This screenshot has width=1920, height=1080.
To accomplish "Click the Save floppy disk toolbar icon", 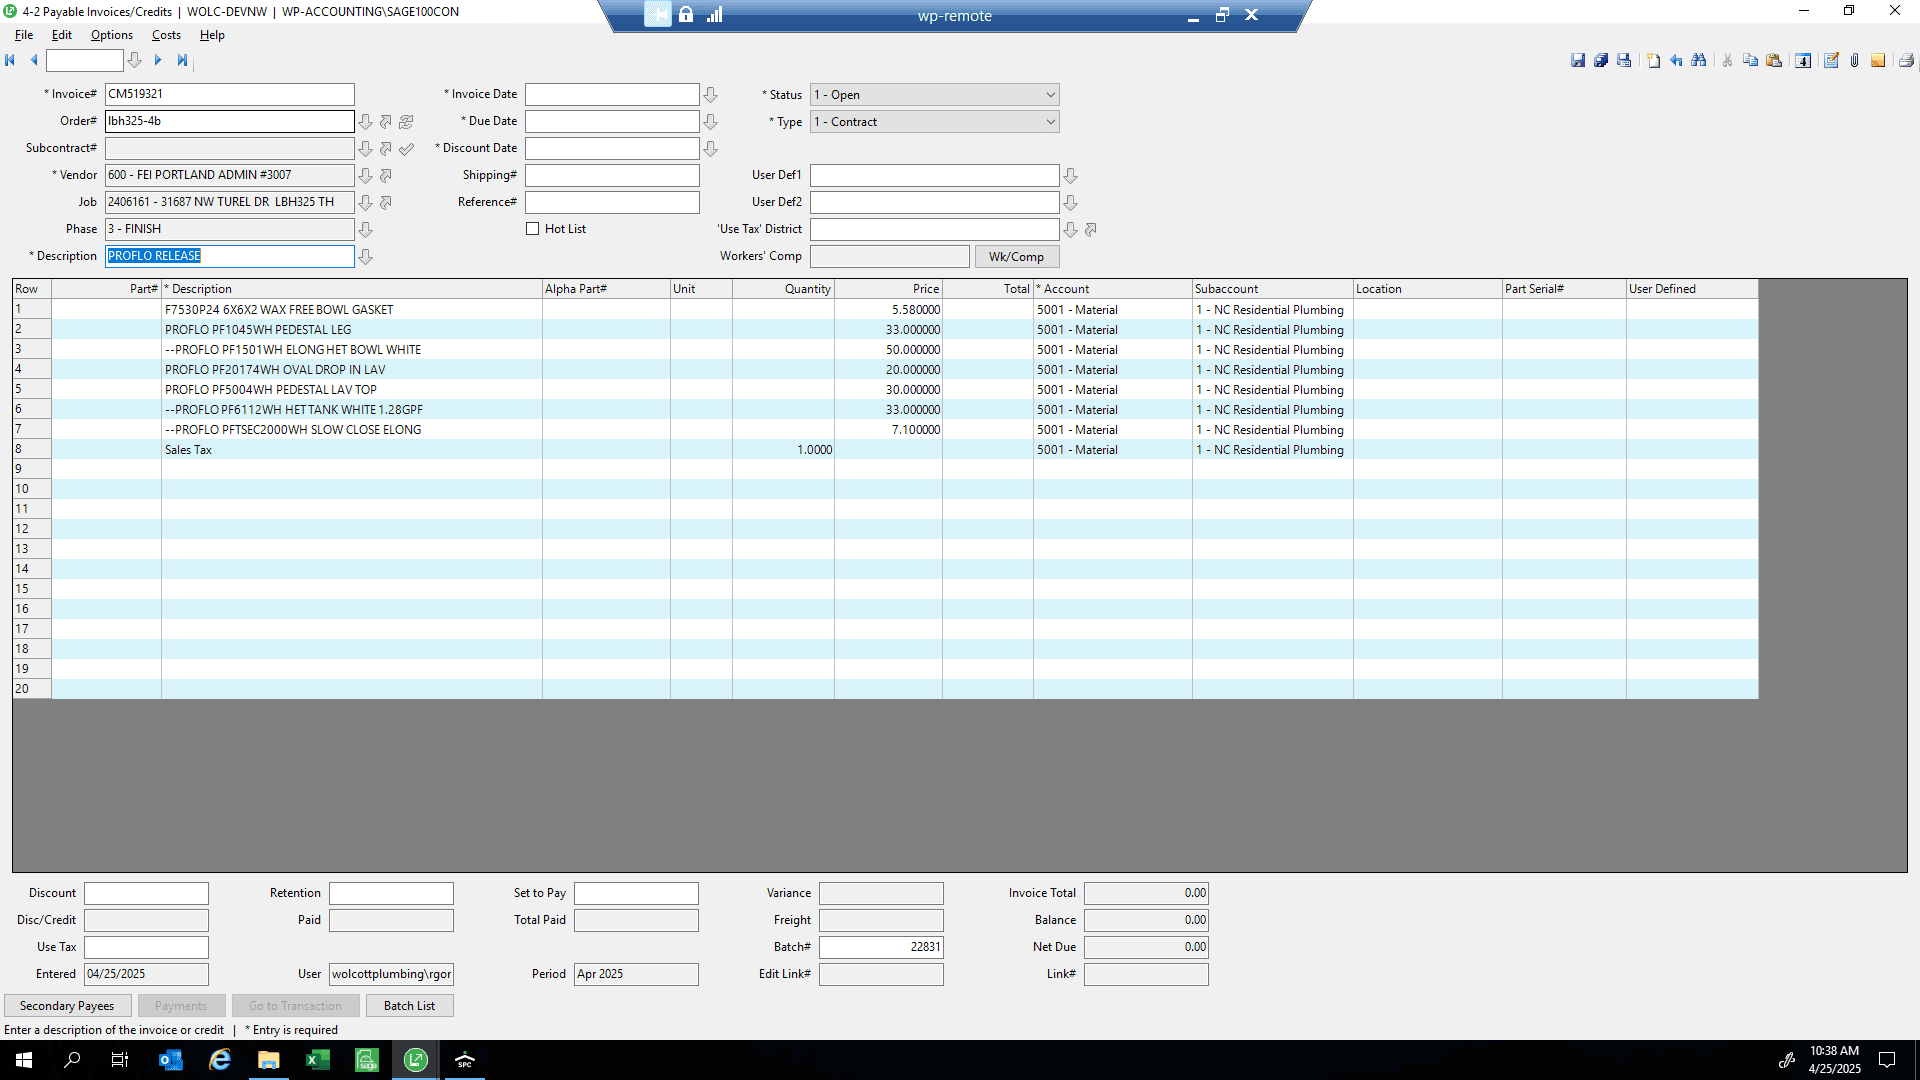I will tap(1578, 61).
